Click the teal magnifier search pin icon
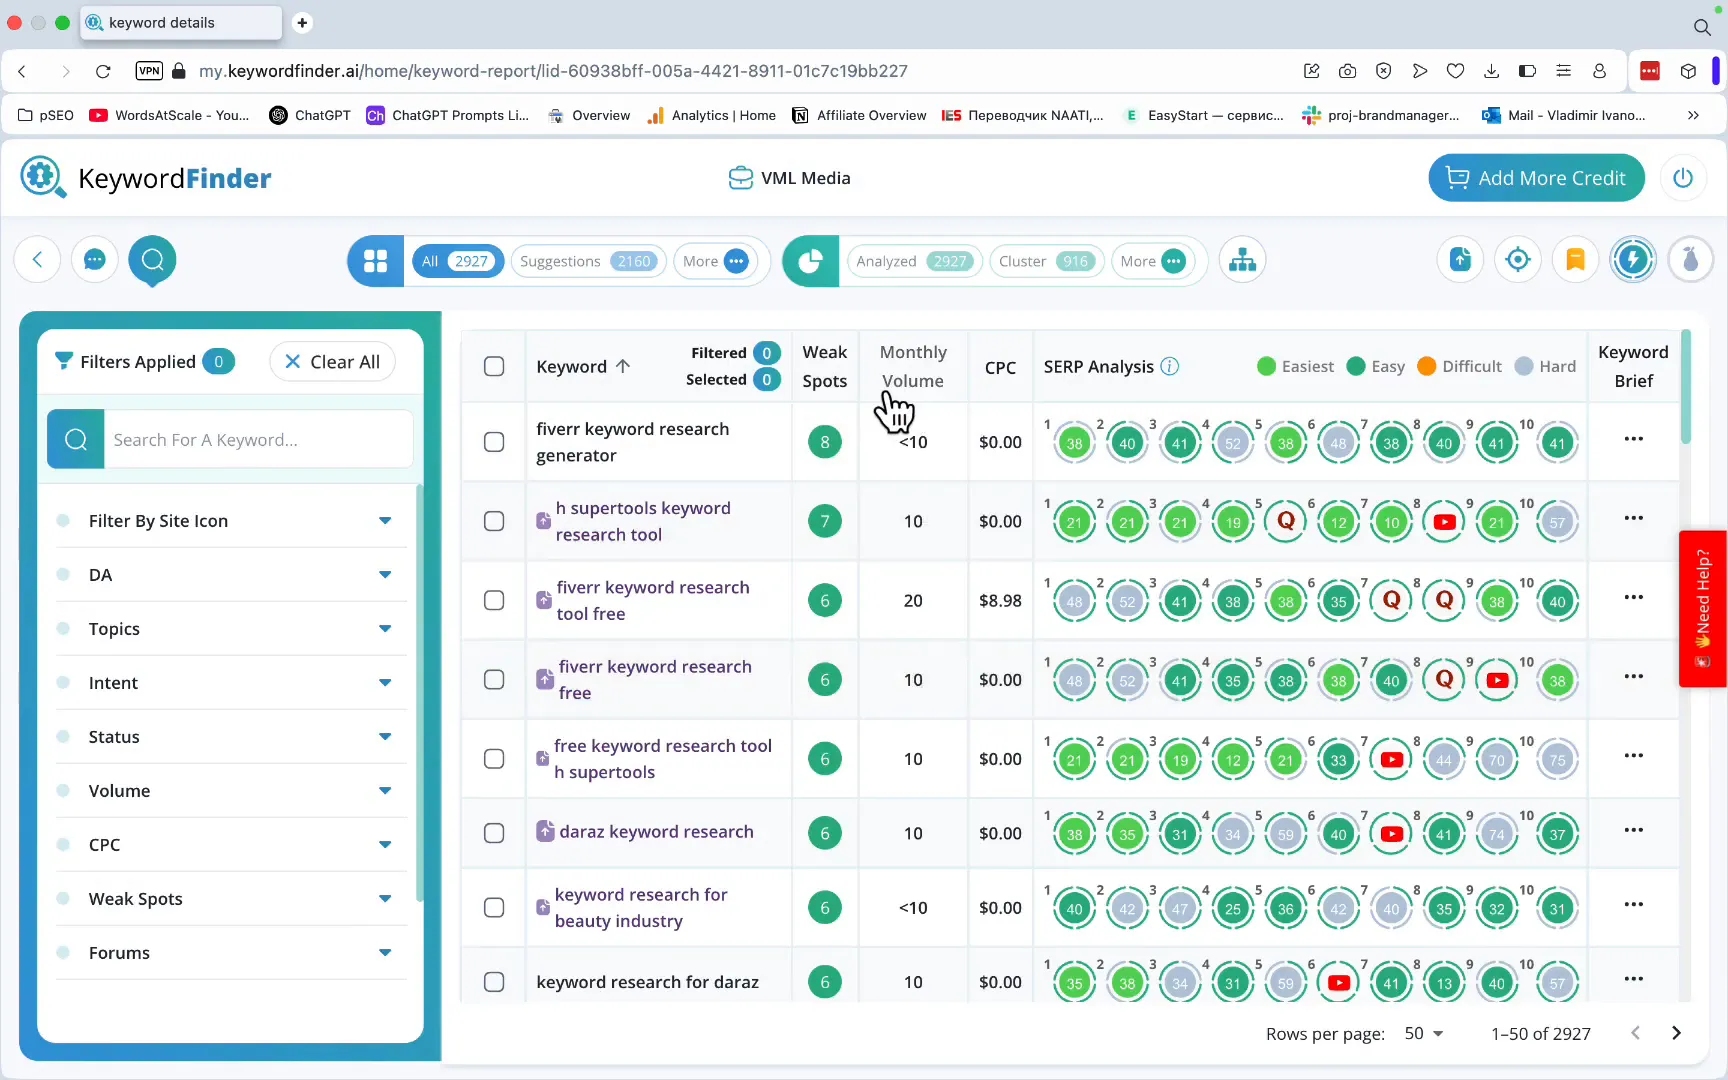Screen dimensions: 1728x1080 (x=153, y=260)
